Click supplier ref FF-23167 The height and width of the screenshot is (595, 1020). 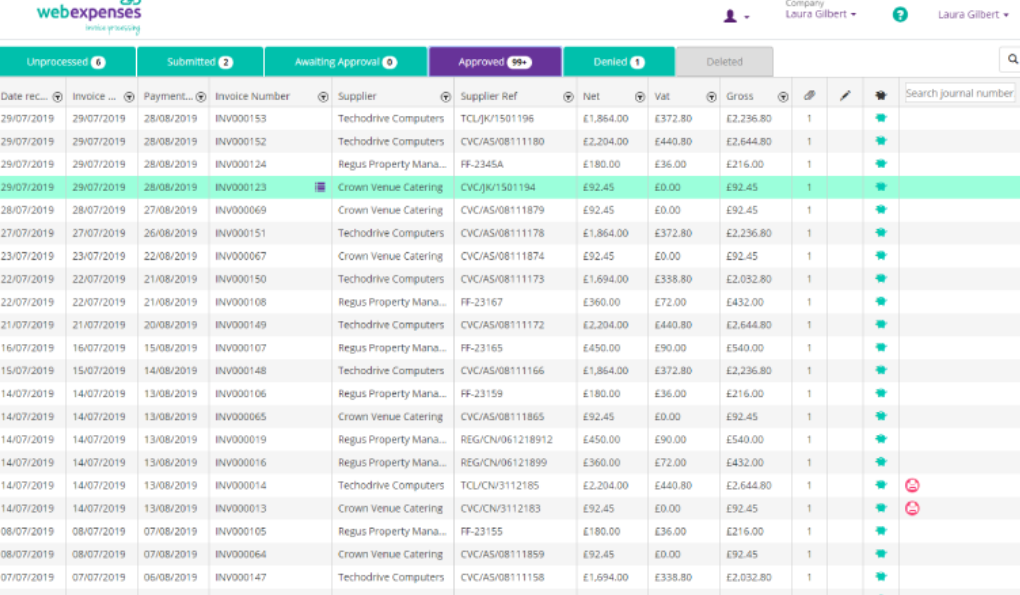coord(481,302)
